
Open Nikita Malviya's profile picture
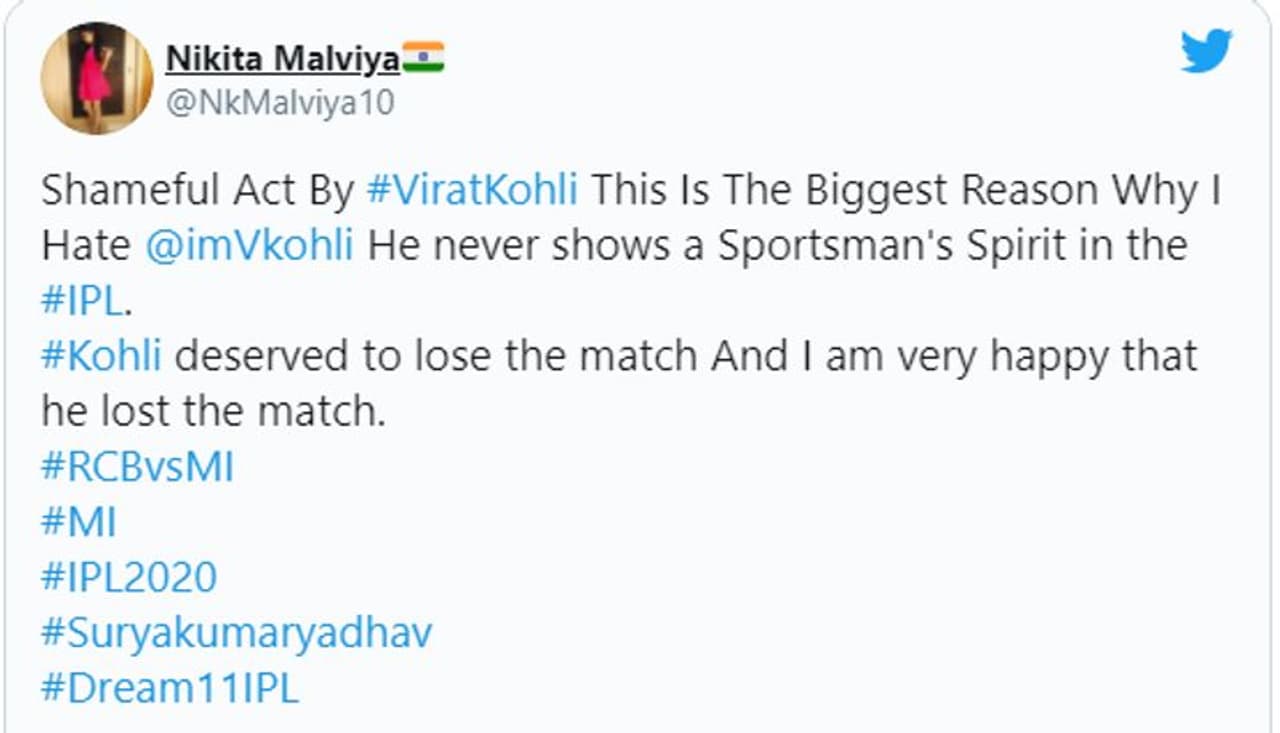click(97, 78)
